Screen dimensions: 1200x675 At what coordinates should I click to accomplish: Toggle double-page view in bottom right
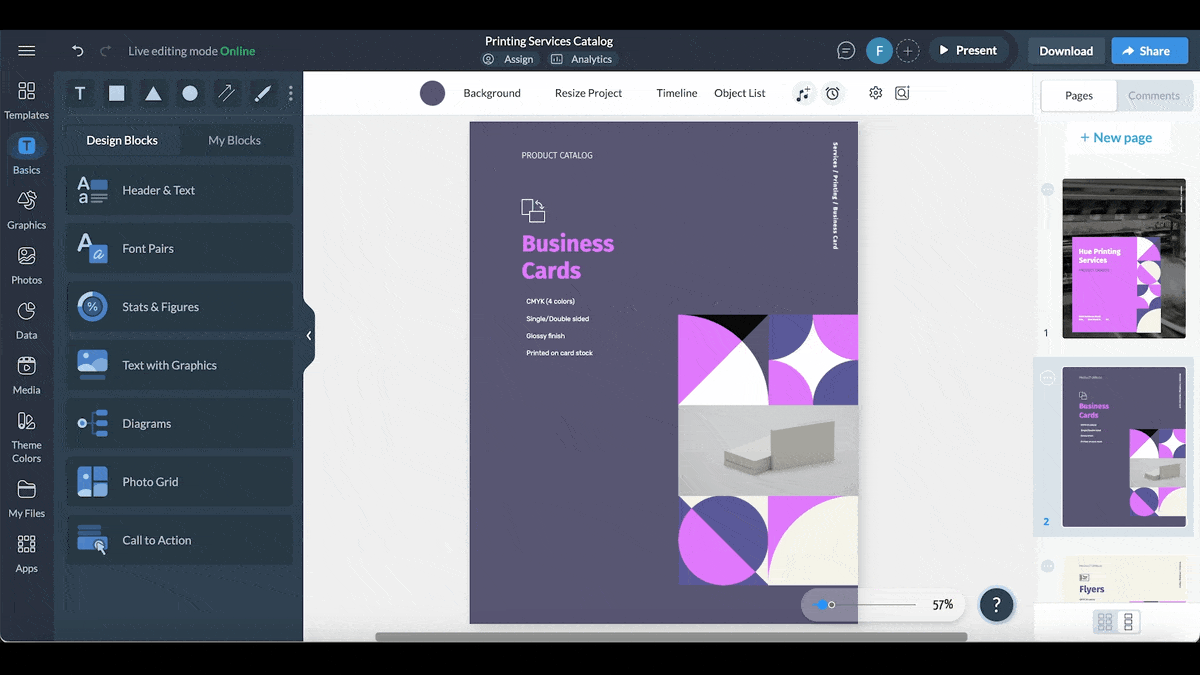click(x=1130, y=622)
